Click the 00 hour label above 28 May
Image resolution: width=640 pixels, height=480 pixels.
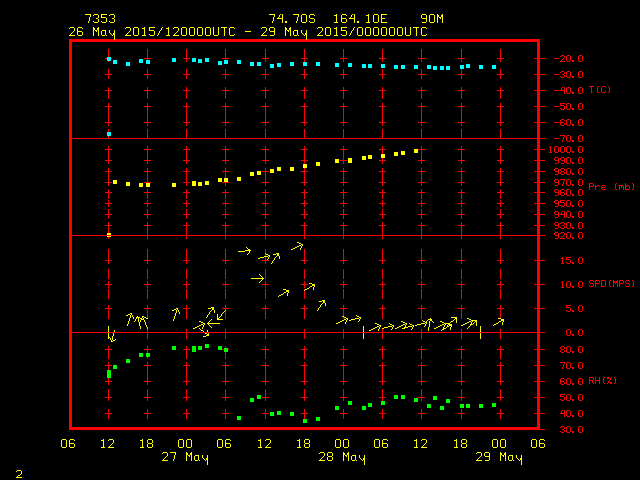pyautogui.click(x=342, y=444)
